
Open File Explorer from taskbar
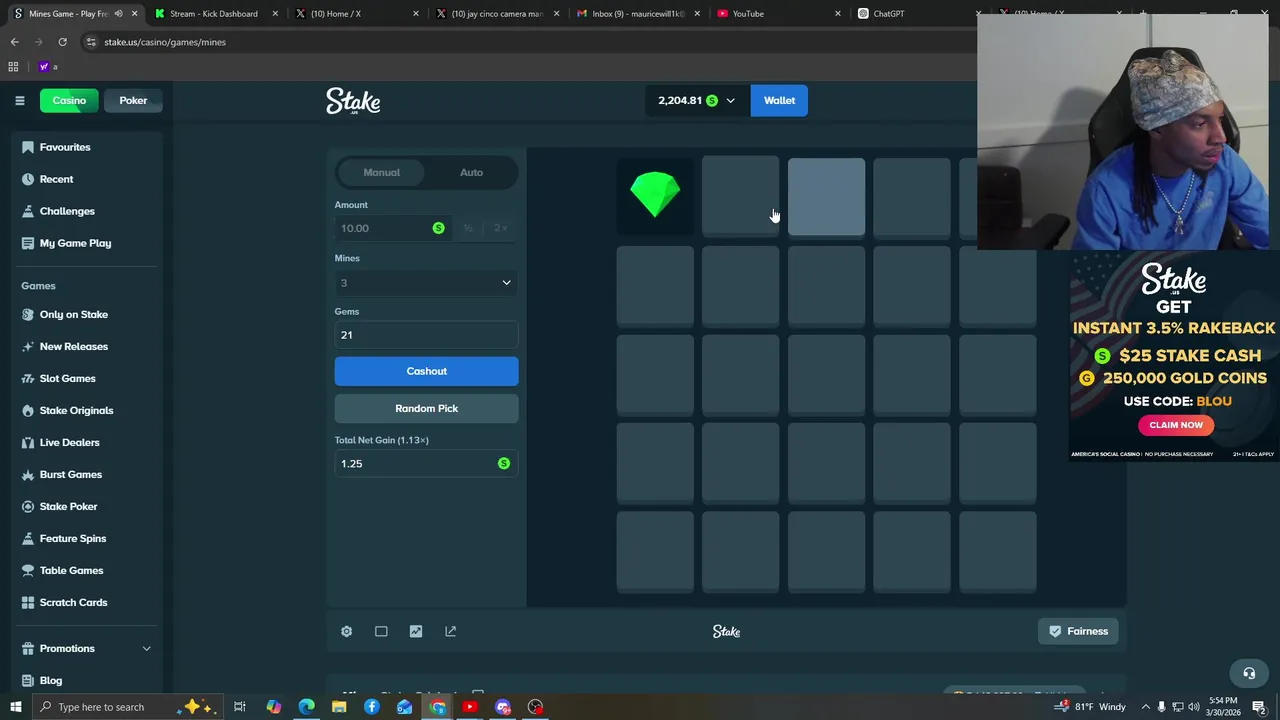coord(339,707)
